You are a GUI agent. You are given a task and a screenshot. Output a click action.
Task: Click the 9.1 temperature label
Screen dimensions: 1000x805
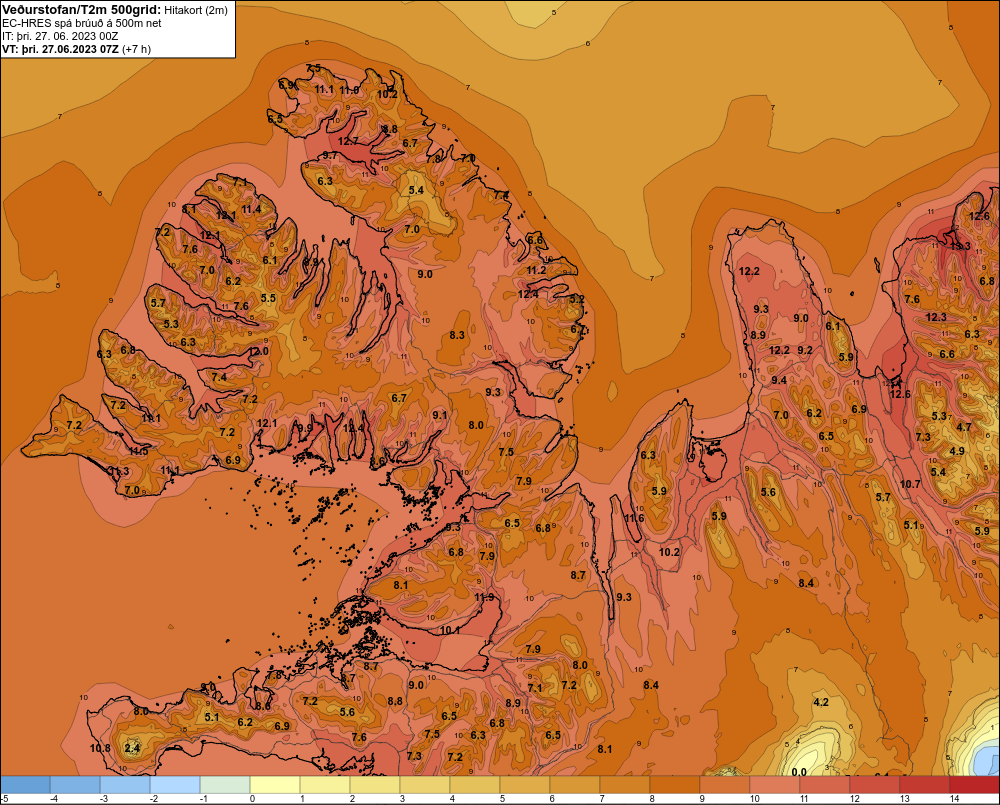tap(439, 415)
